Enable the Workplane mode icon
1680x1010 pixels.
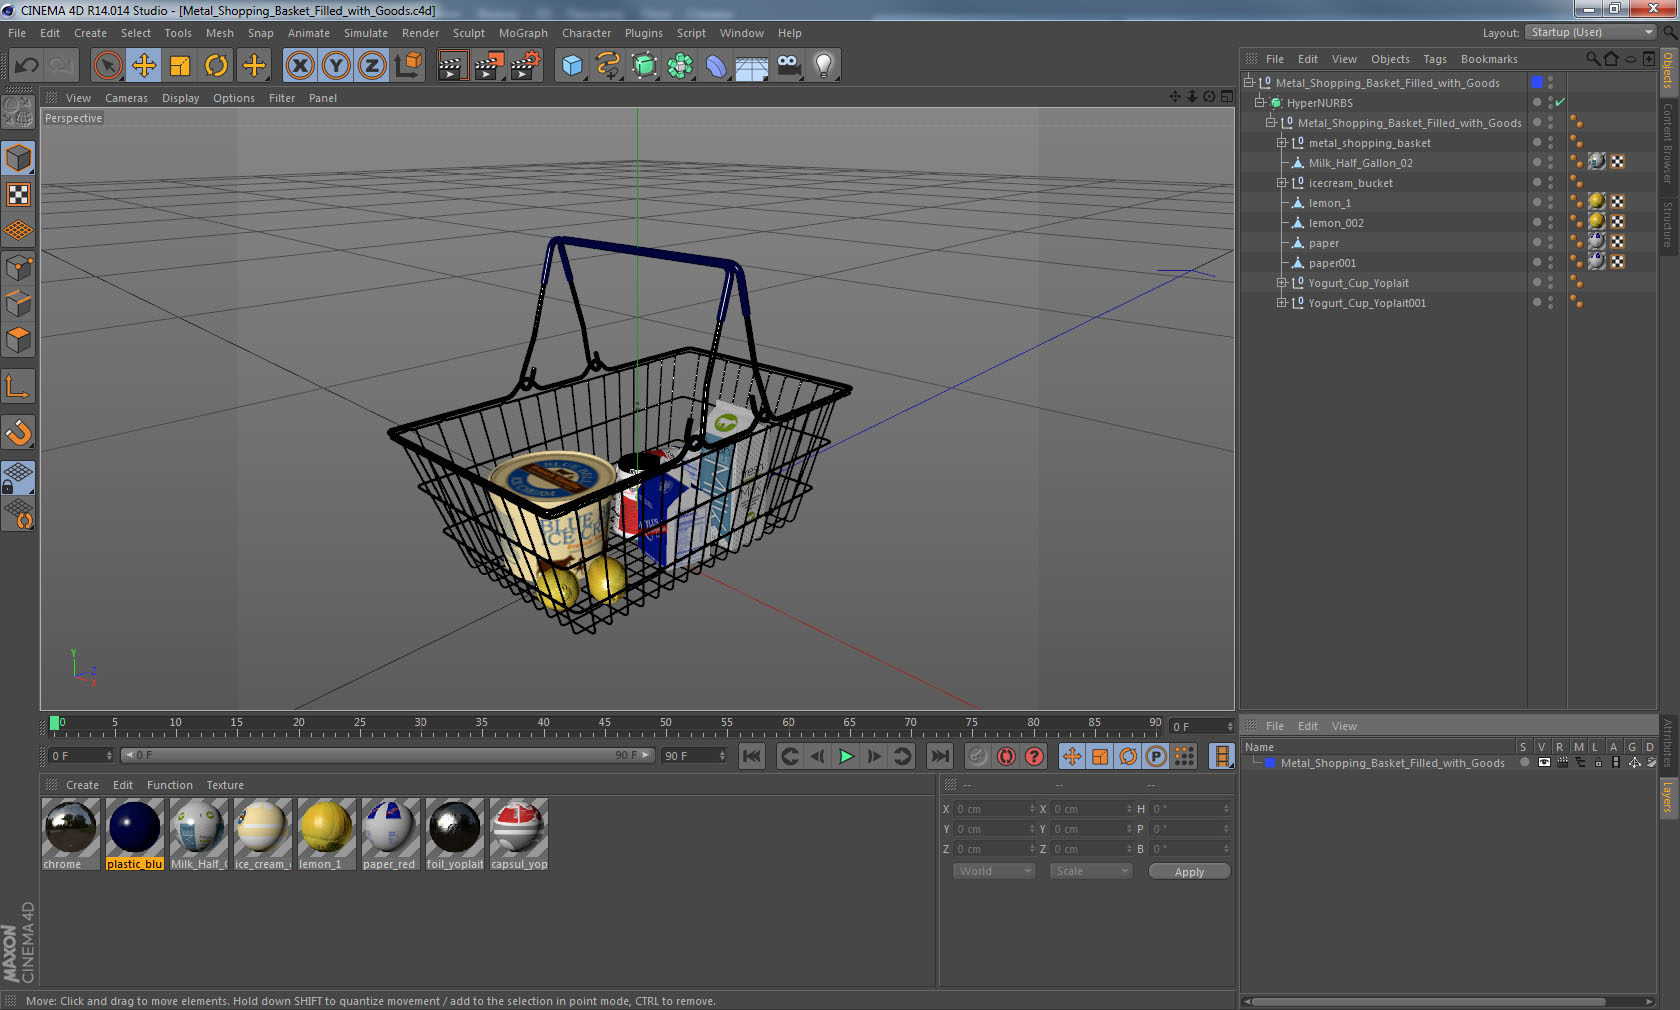[x=19, y=230]
